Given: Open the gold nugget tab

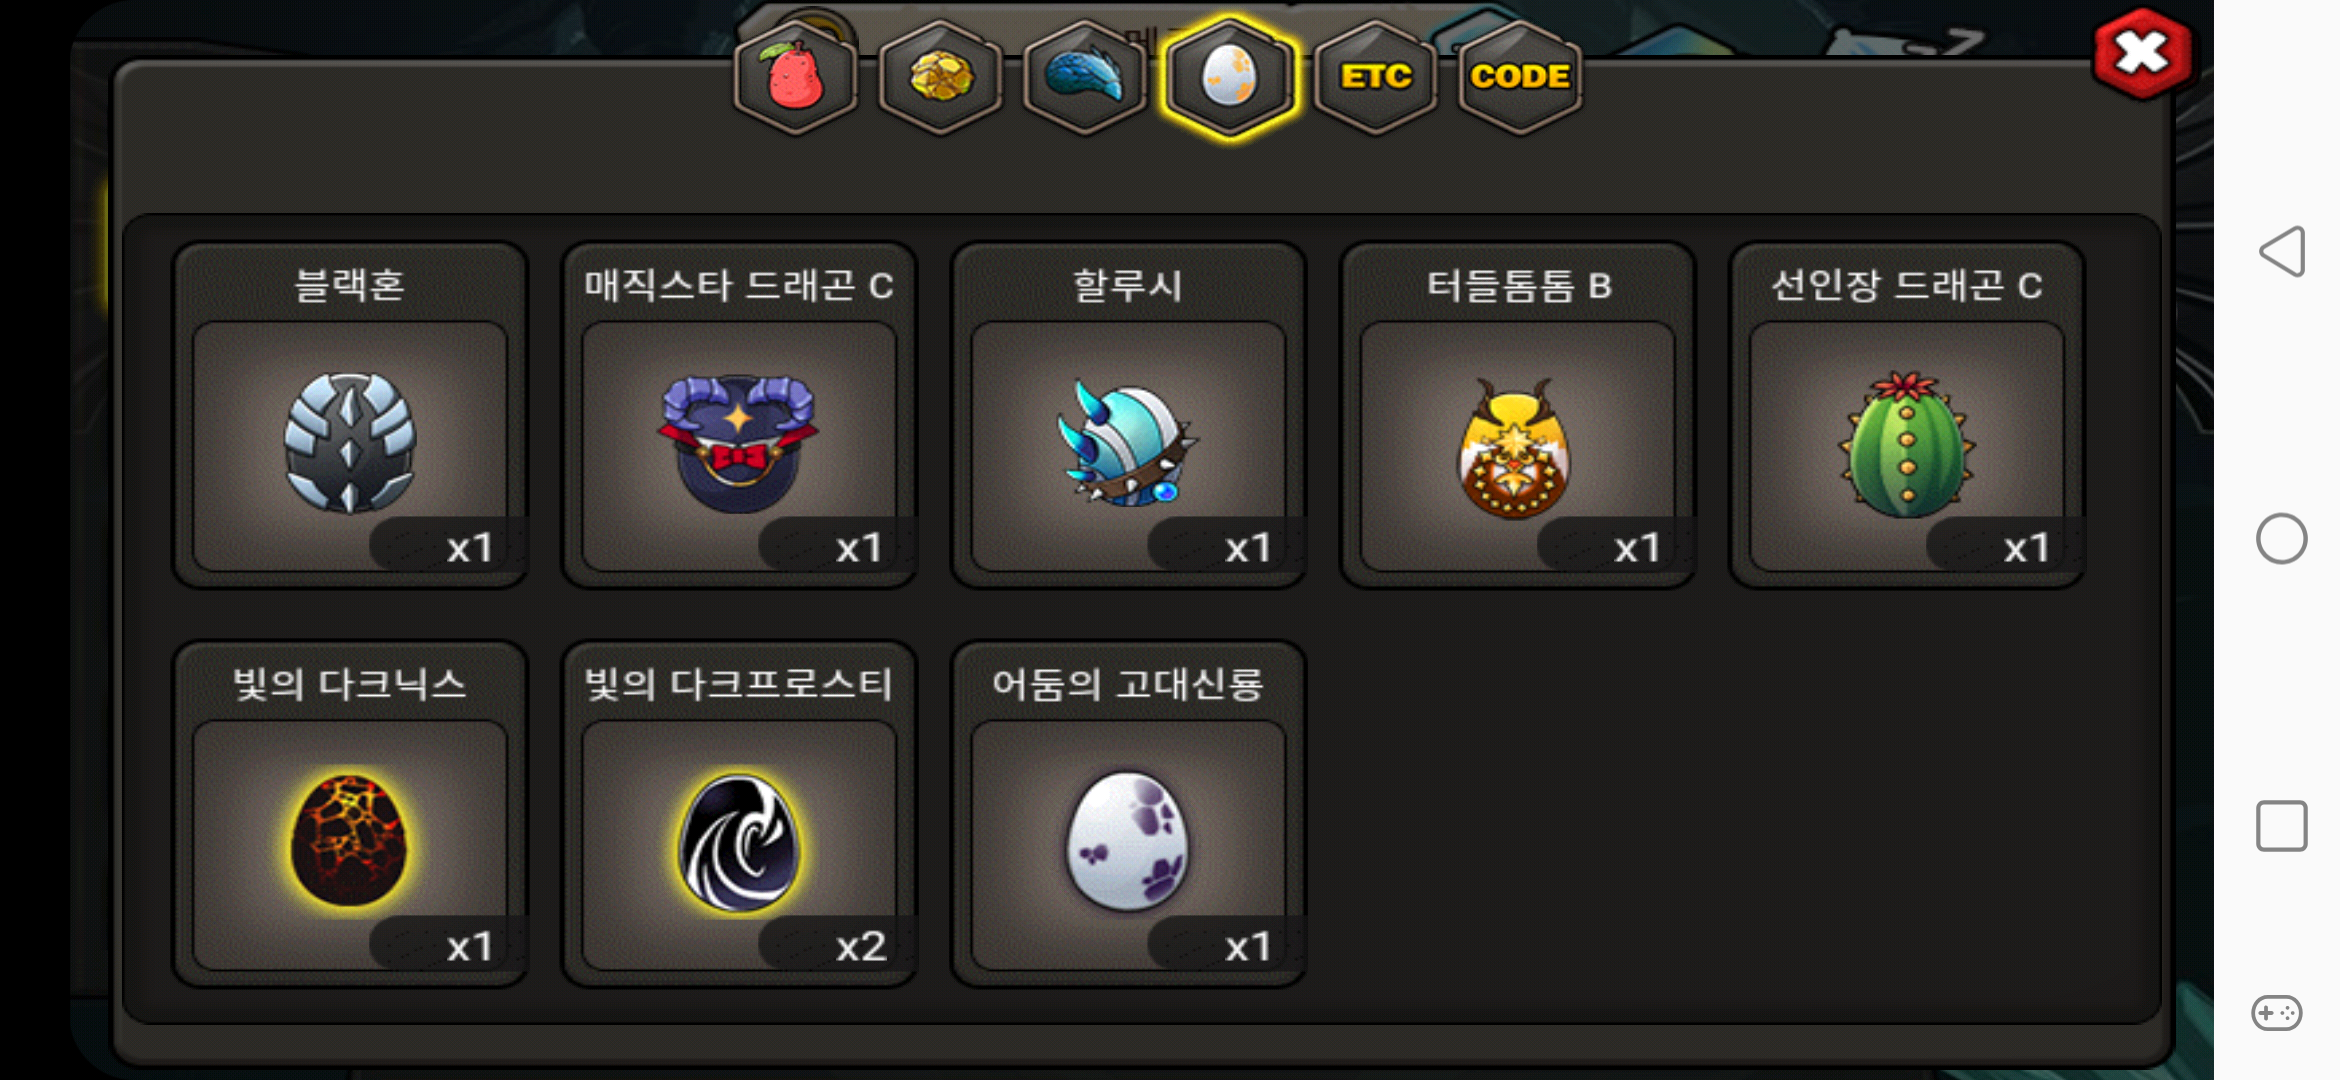Looking at the screenshot, I should (940, 77).
